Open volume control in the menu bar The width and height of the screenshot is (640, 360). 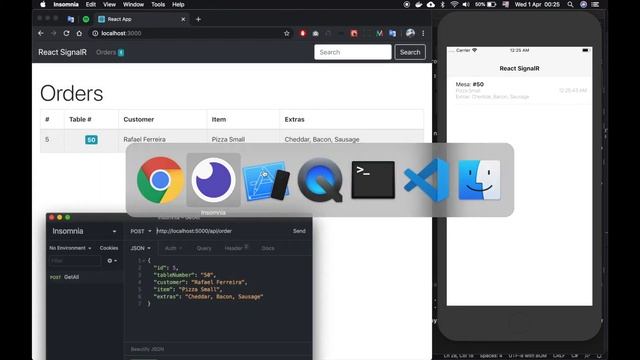click(x=466, y=4)
